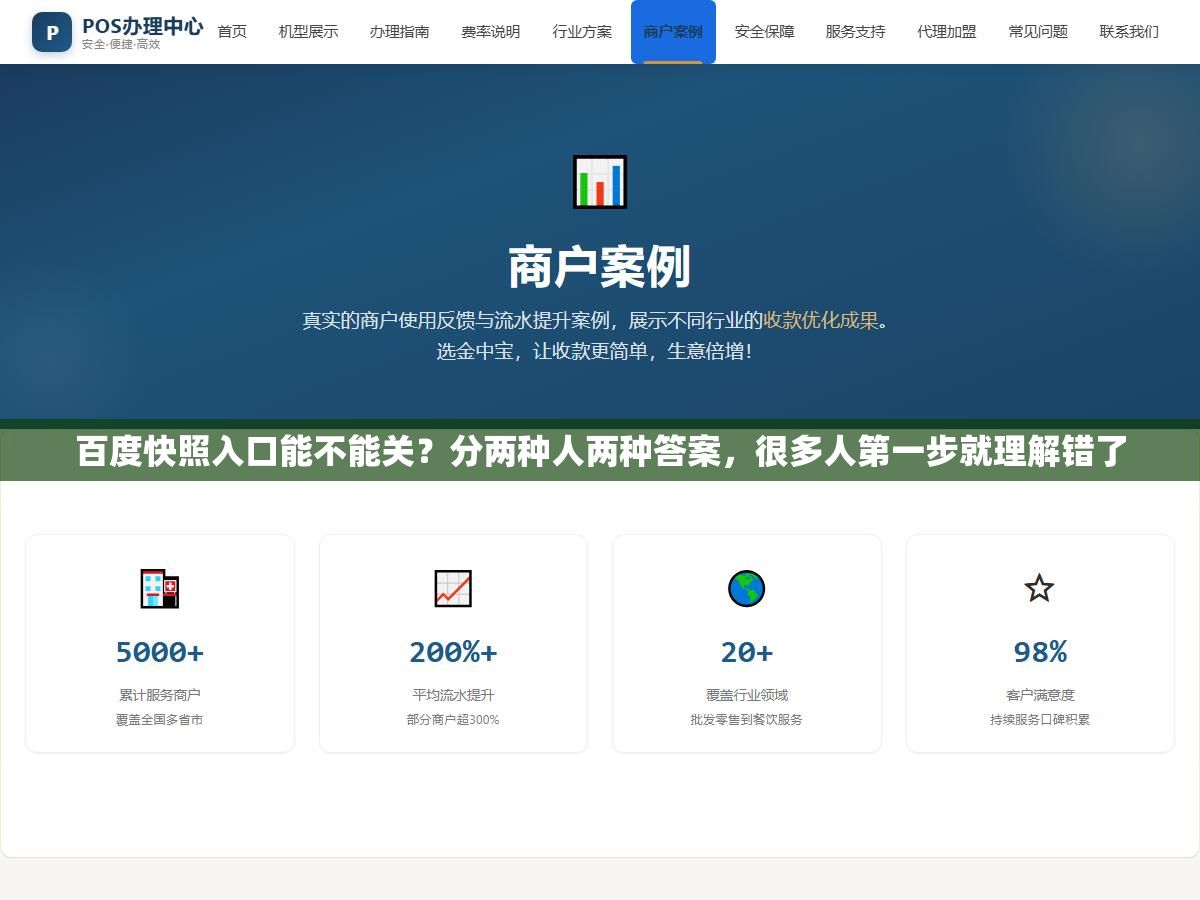Select 行业方案 in the top navigation
This screenshot has height=900, width=1200.
pos(582,32)
